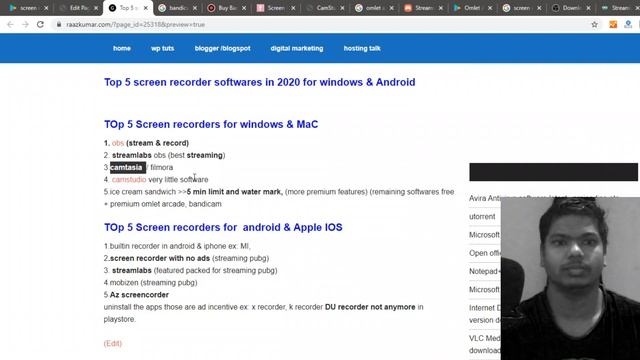Click the heading 'TOp 5 Screen recorders for windows & MaC'
The width and height of the screenshot is (640, 360).
point(211,124)
